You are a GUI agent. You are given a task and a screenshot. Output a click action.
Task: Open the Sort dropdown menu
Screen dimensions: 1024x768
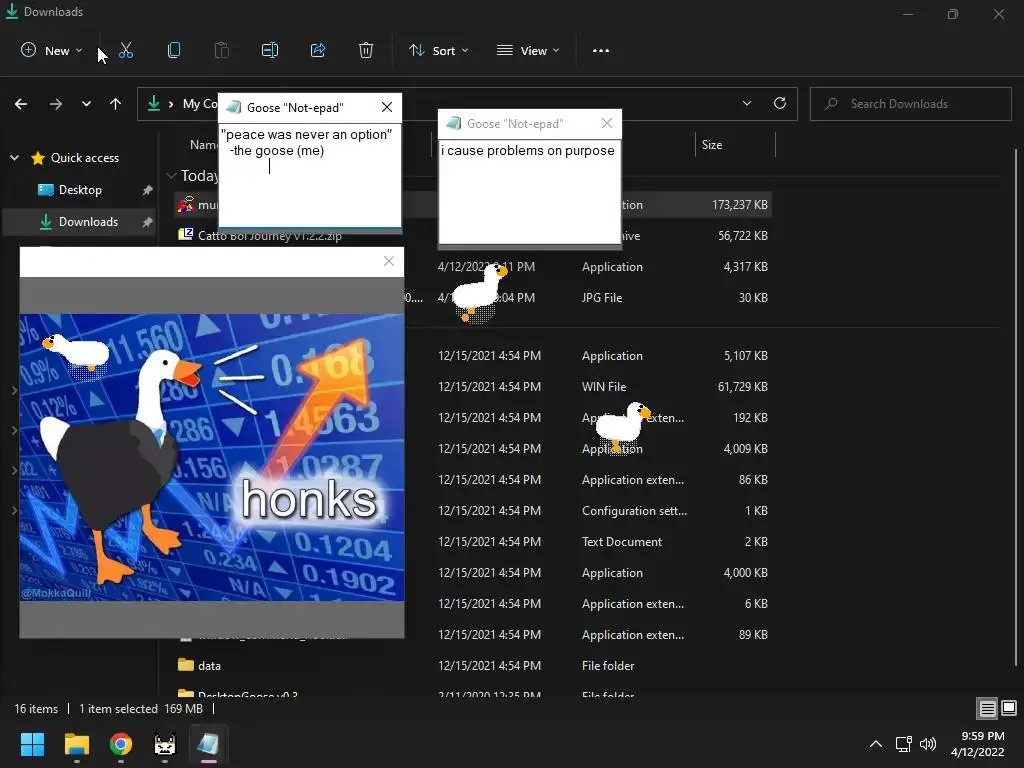439,50
